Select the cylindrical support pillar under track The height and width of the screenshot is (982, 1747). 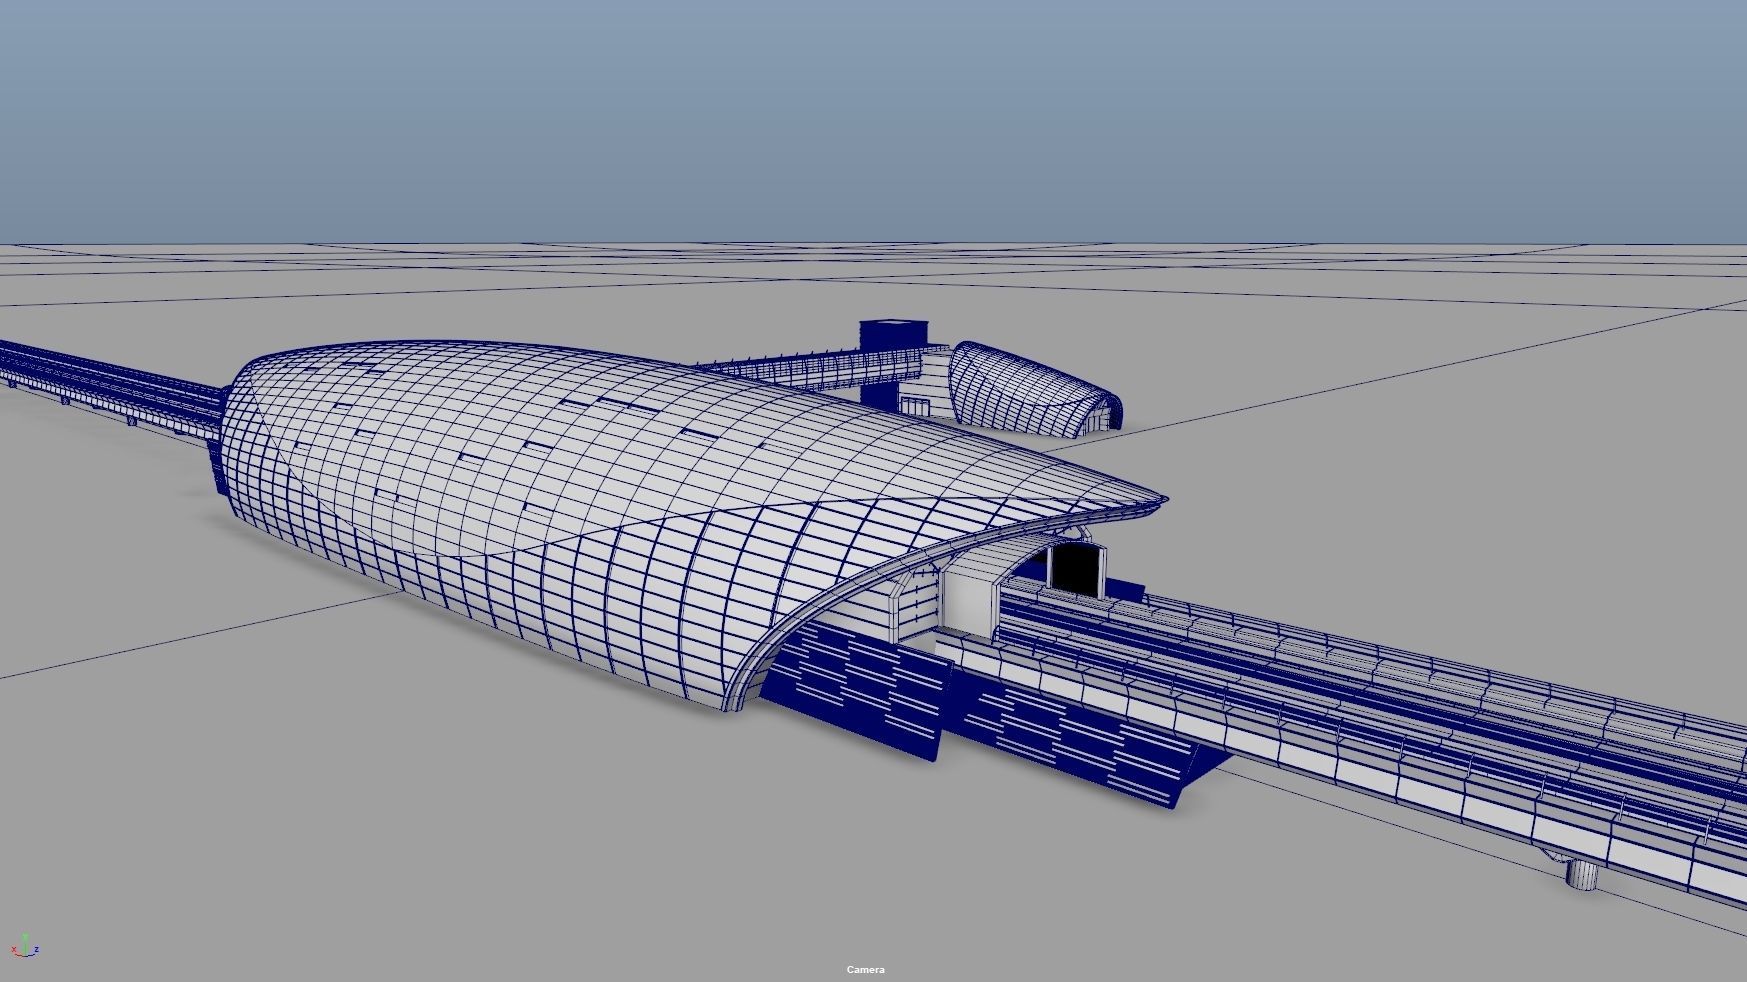coord(1582,874)
